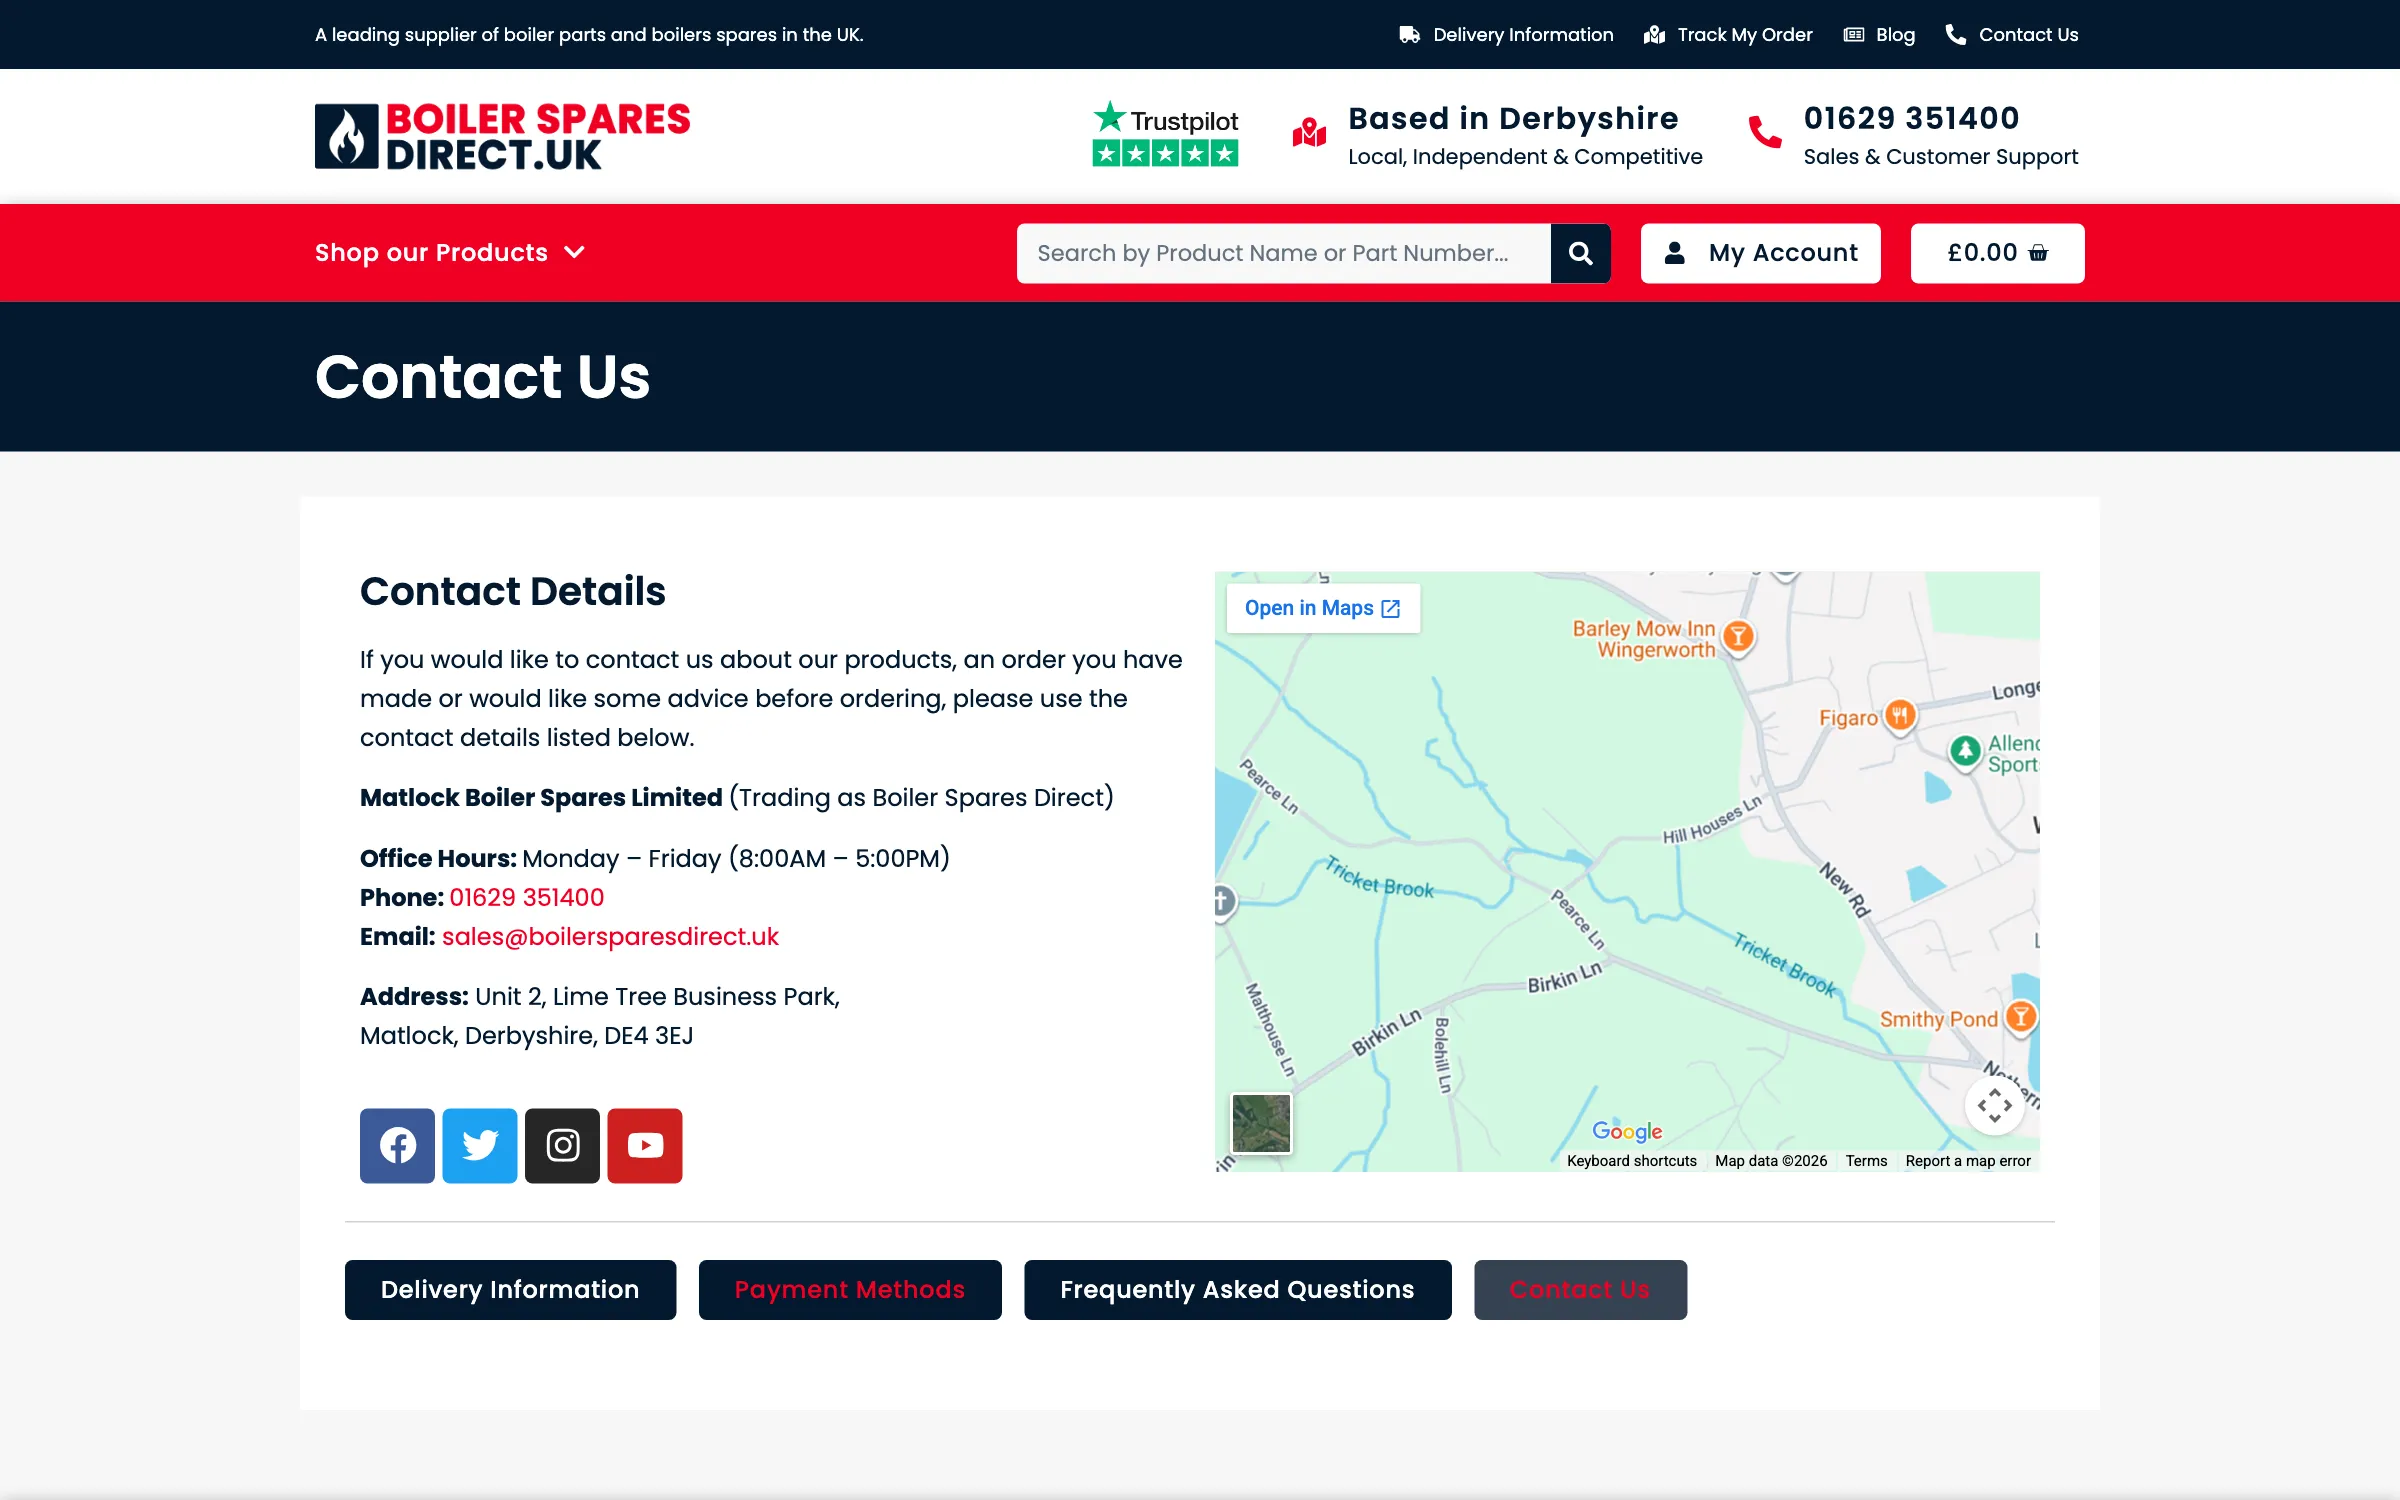Click header phone number 01629 351400
Viewport: 2400px width, 1500px height.
(x=1911, y=118)
